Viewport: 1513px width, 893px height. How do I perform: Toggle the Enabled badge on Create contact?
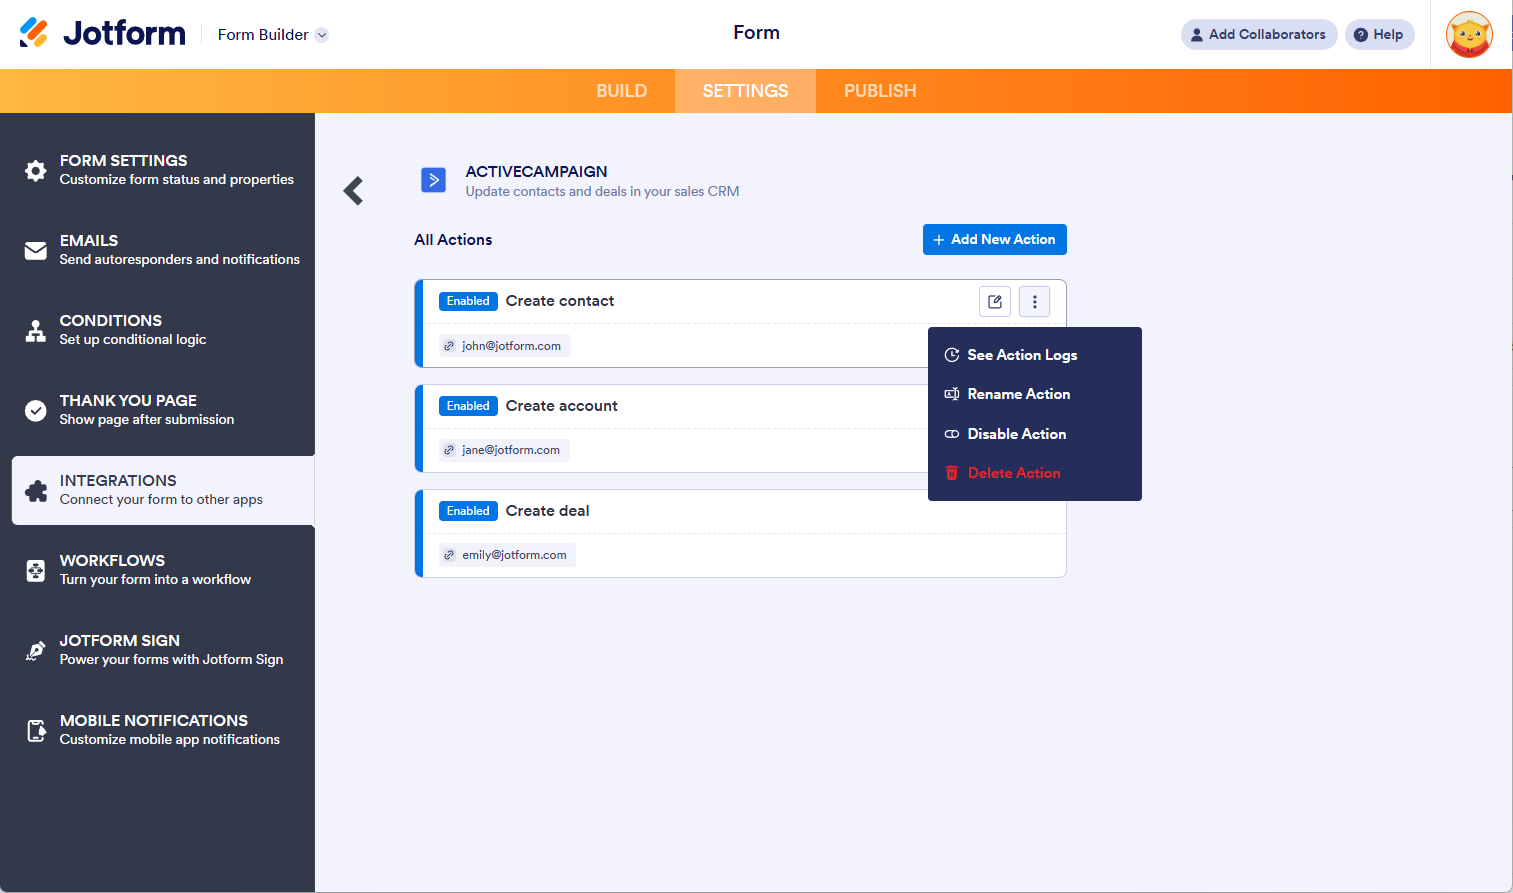(468, 301)
